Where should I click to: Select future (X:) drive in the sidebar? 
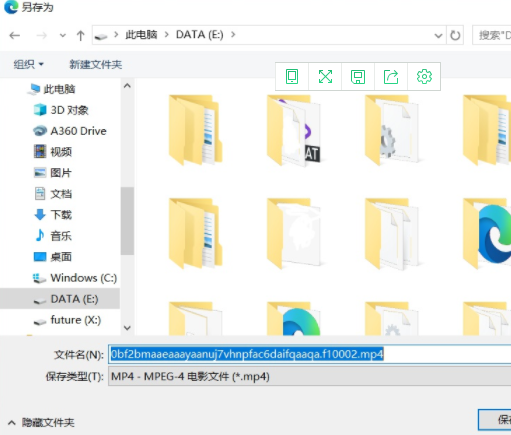click(67, 320)
